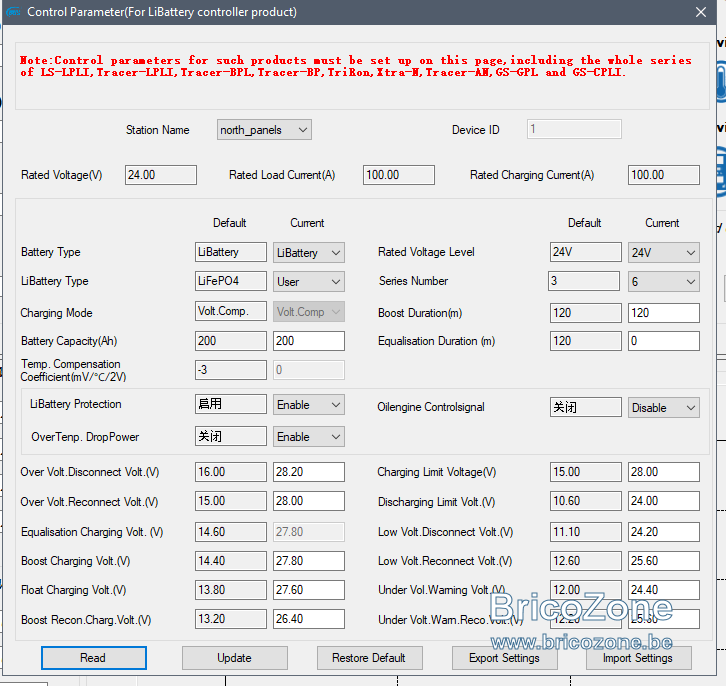This screenshot has width=726, height=686.
Task: Open the Oilengine Controlsignal Disable dropdown
Action: point(663,407)
